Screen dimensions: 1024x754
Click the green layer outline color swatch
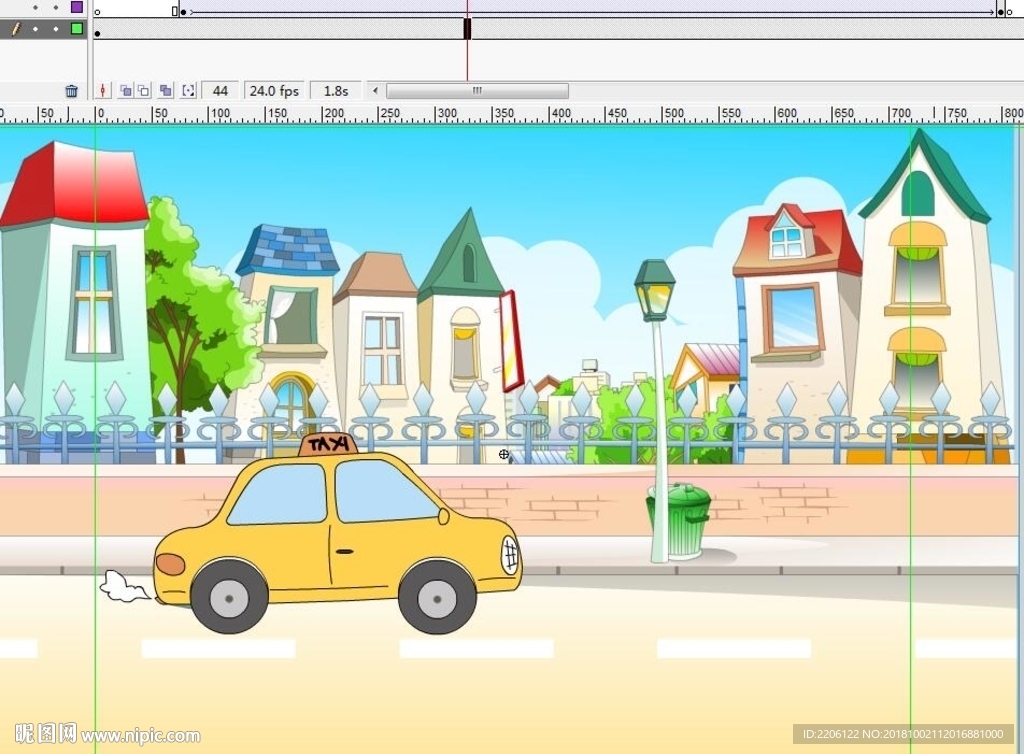77,29
